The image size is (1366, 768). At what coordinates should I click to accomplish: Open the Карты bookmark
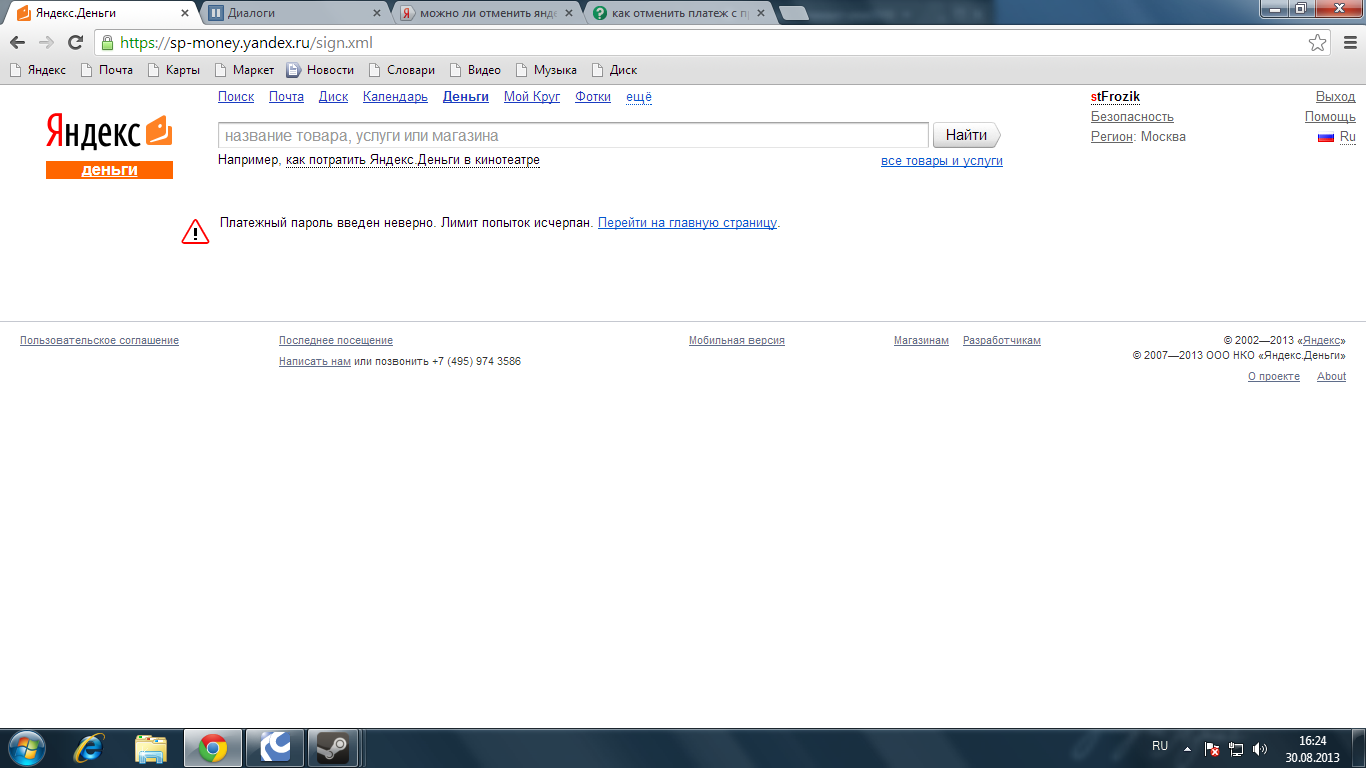pos(174,70)
